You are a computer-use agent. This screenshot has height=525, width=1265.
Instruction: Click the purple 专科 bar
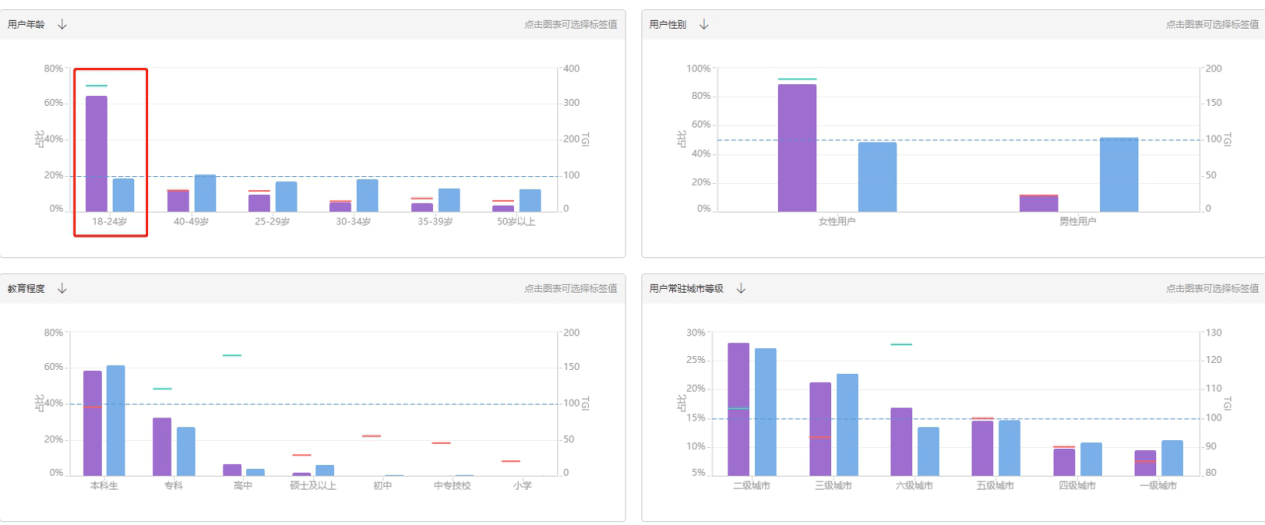click(162, 446)
